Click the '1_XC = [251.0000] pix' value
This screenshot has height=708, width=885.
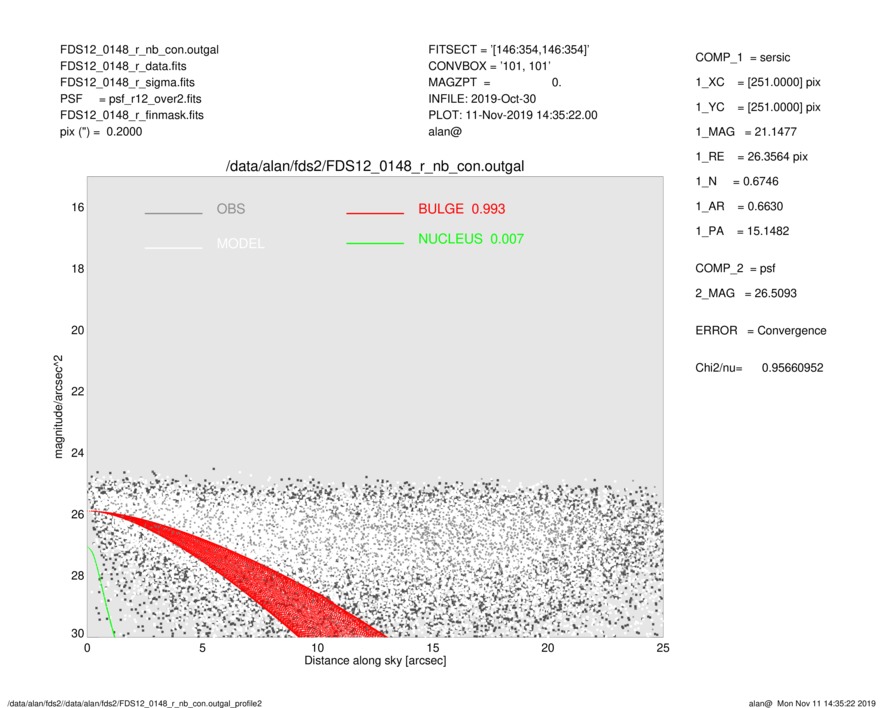point(758,82)
